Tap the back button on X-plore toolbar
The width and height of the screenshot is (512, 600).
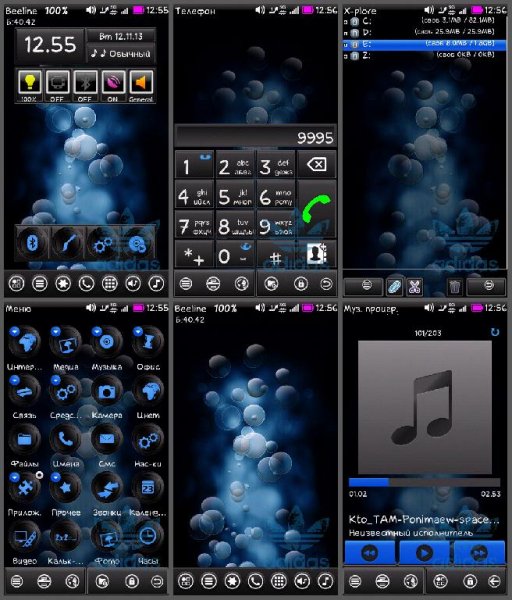tap(488, 285)
